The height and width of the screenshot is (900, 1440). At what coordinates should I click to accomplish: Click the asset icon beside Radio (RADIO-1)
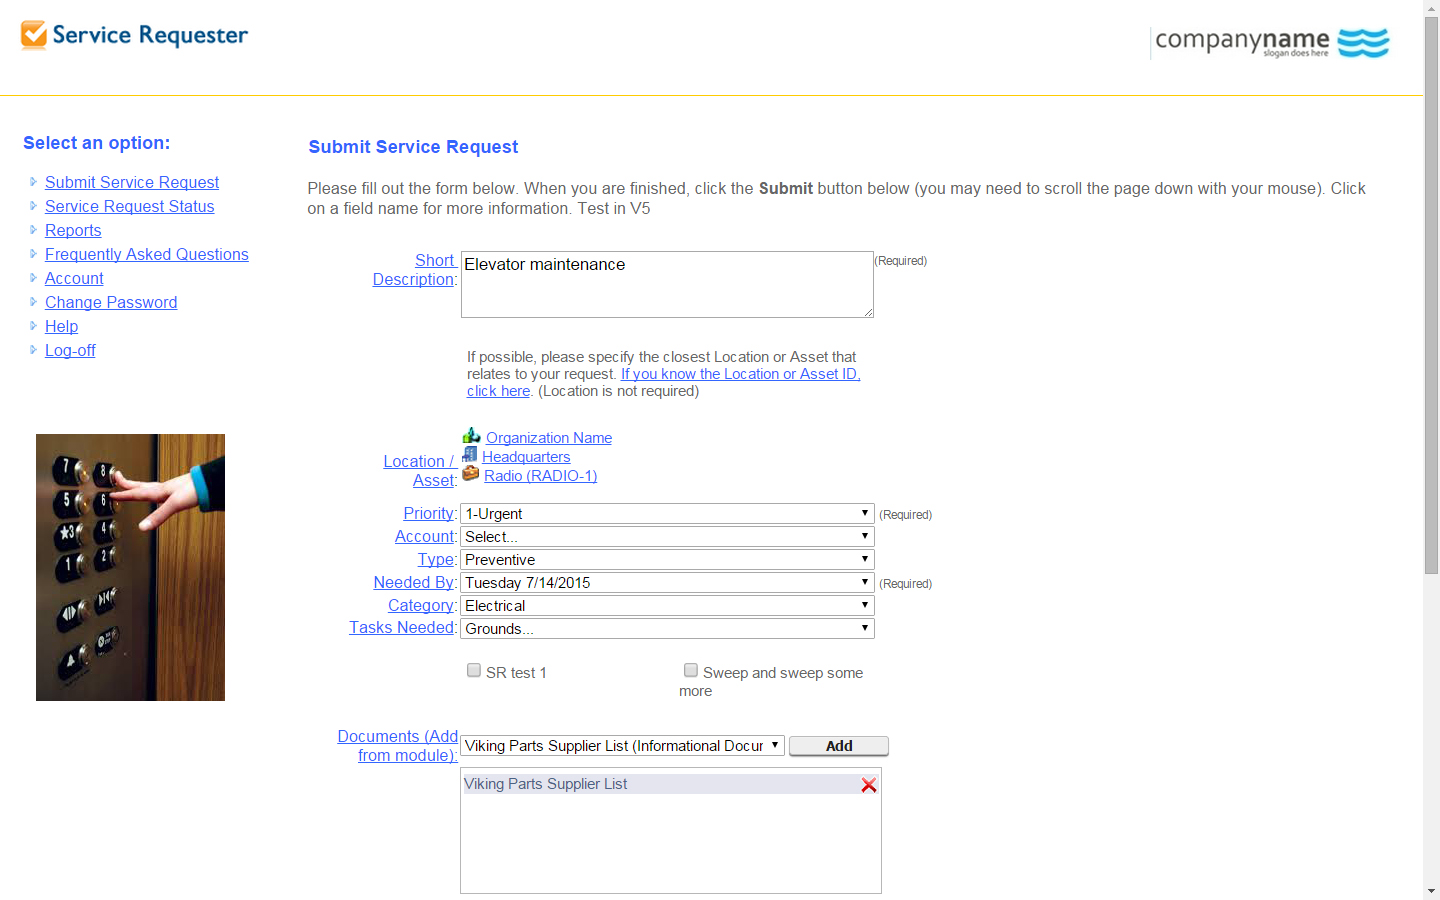tap(471, 473)
